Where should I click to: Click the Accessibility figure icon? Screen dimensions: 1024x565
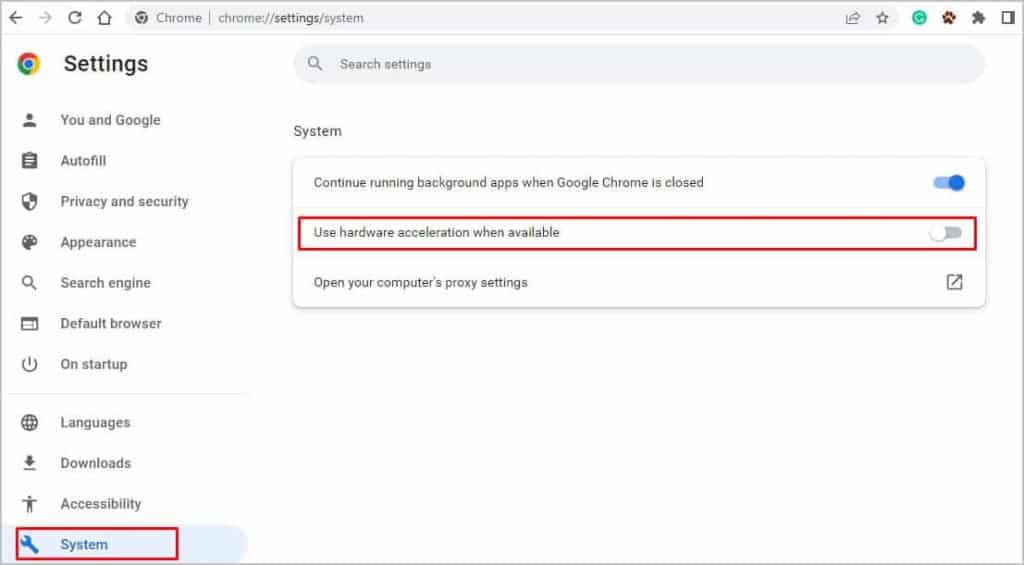coord(29,504)
